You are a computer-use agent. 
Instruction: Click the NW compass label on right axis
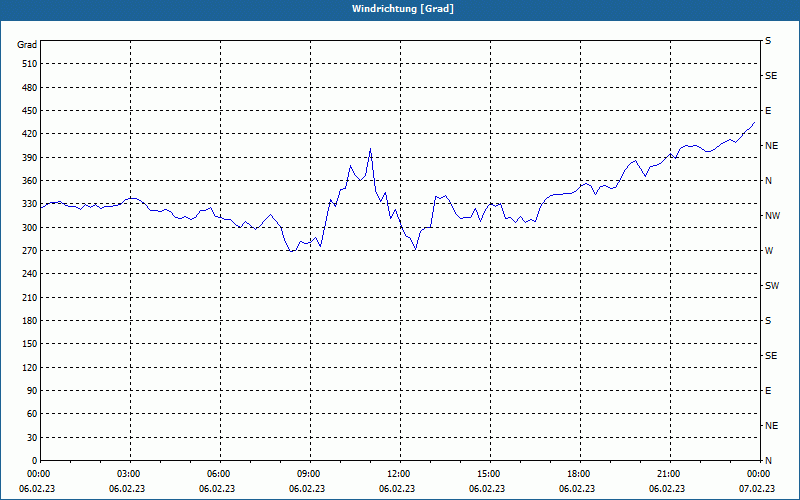click(x=772, y=216)
